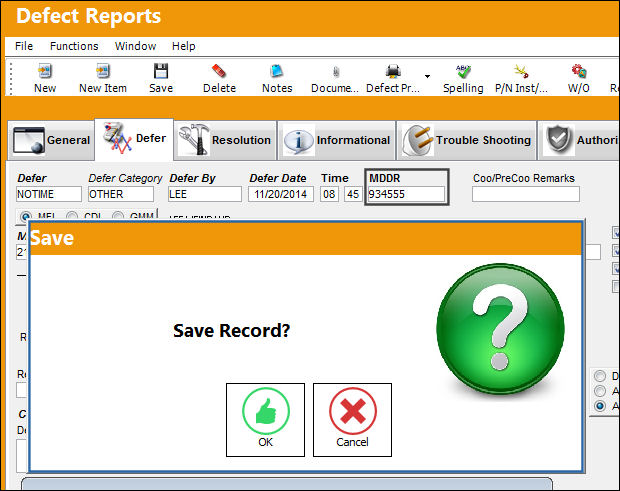Open the Functions menu
This screenshot has width=620, height=491.
click(74, 46)
